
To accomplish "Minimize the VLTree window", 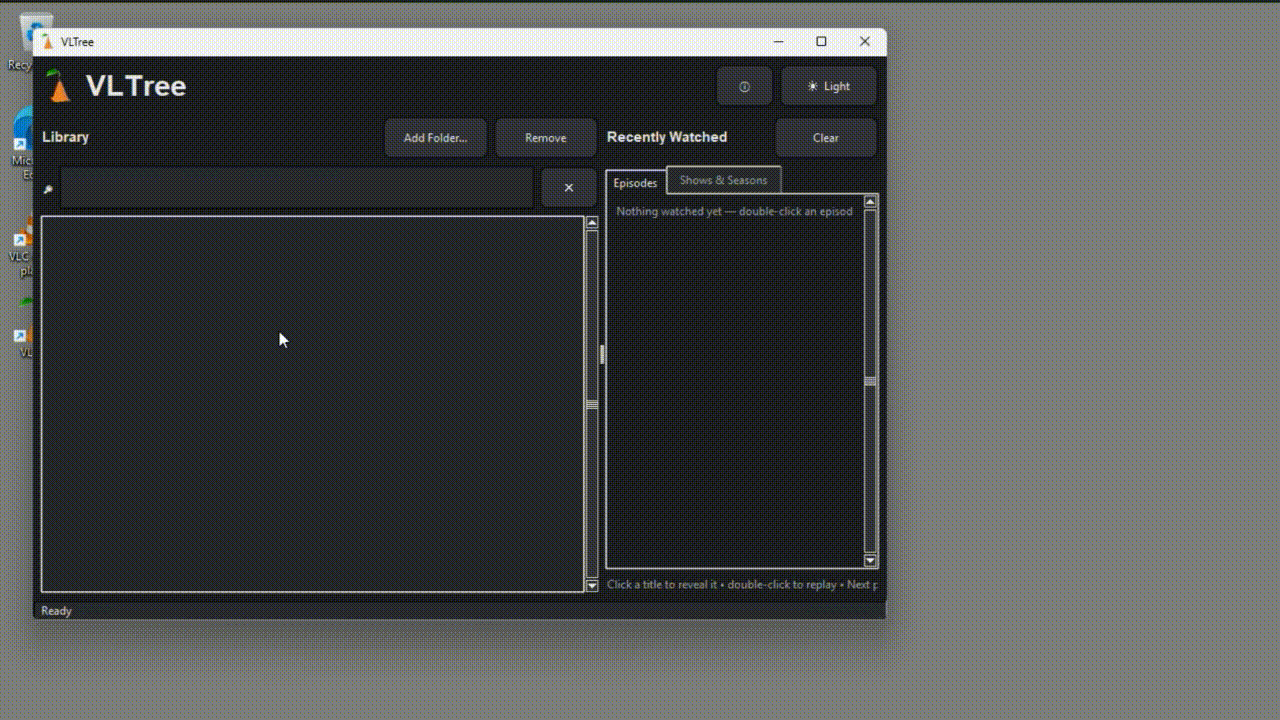I will [x=779, y=42].
